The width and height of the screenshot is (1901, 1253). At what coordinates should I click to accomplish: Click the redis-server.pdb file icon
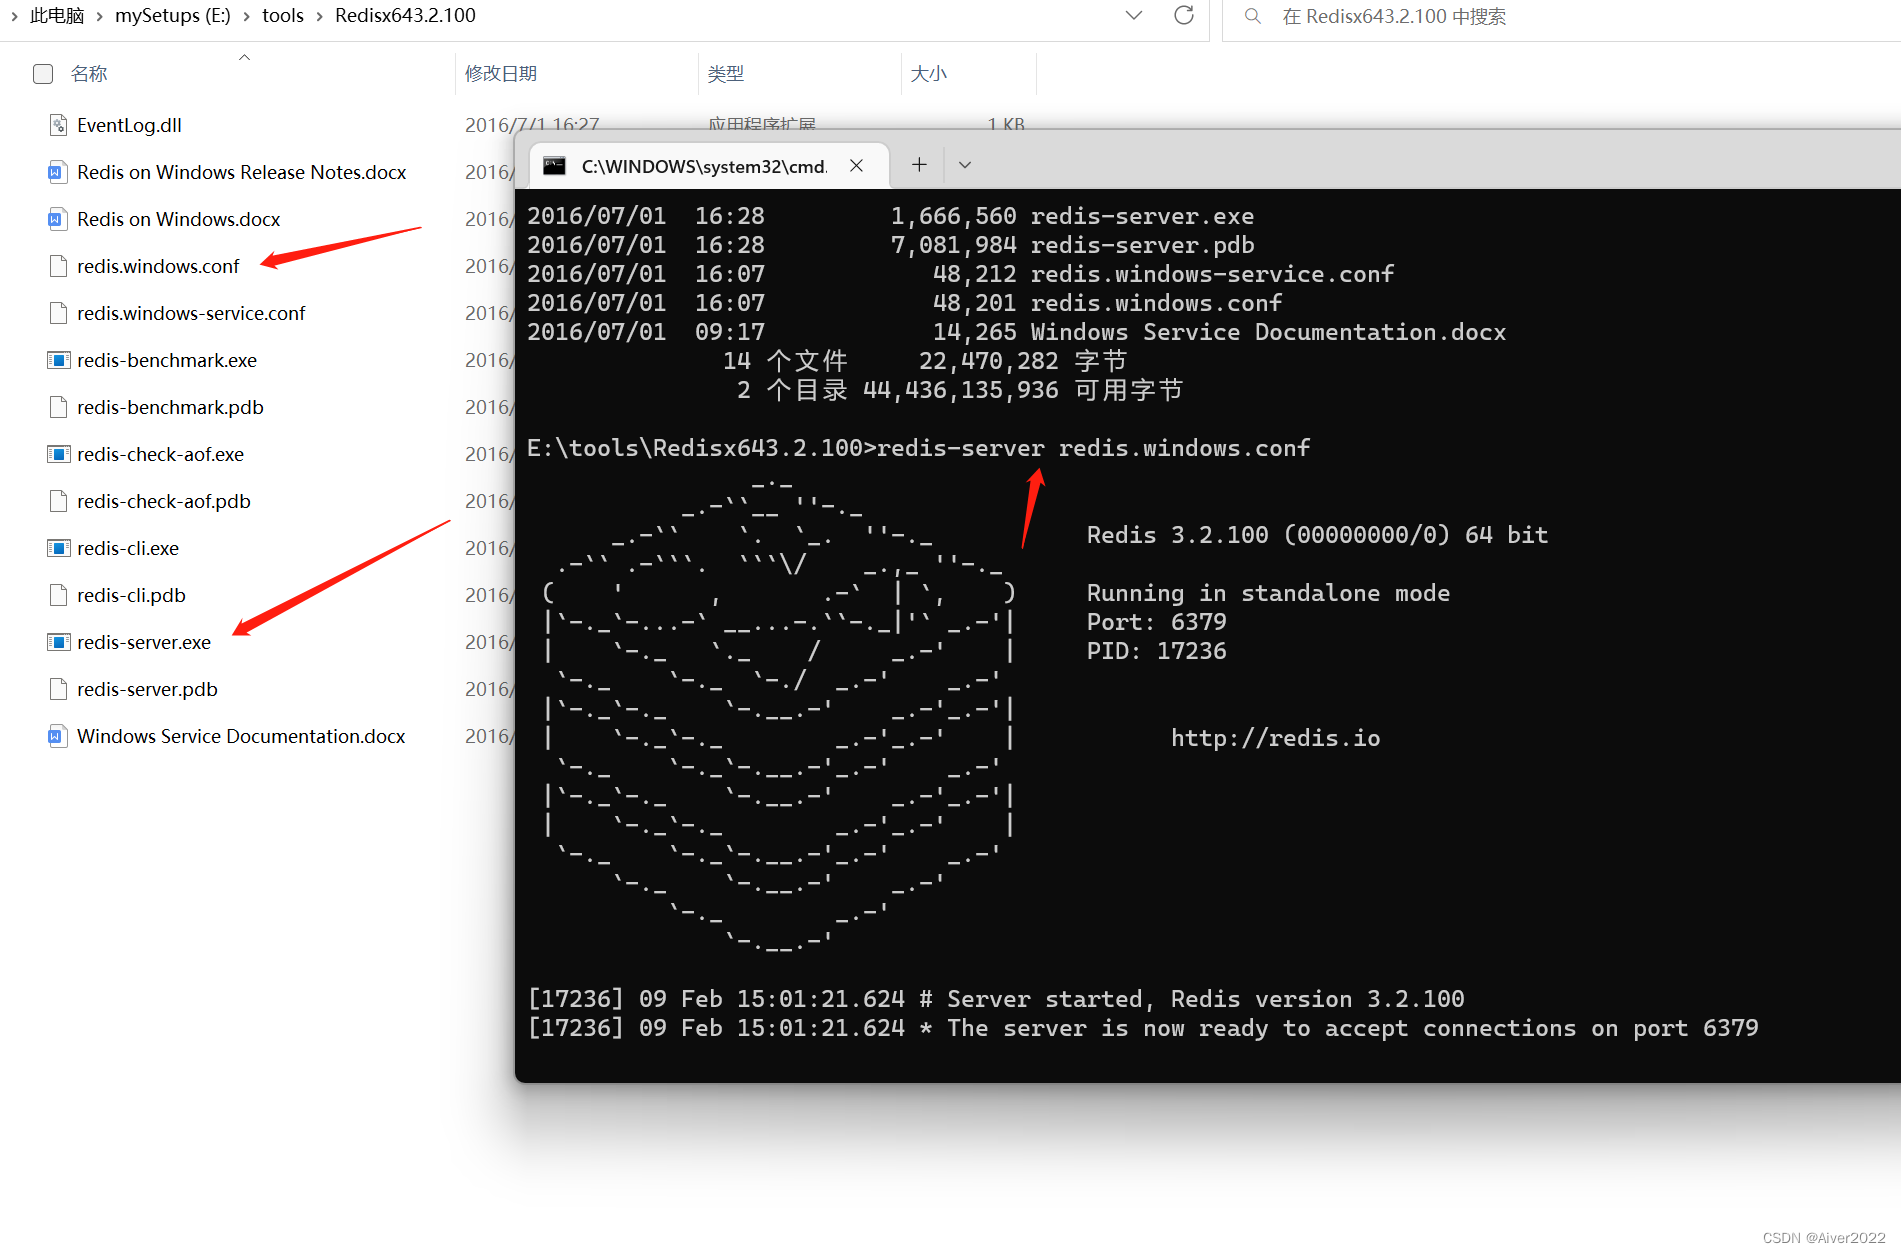[x=58, y=689]
